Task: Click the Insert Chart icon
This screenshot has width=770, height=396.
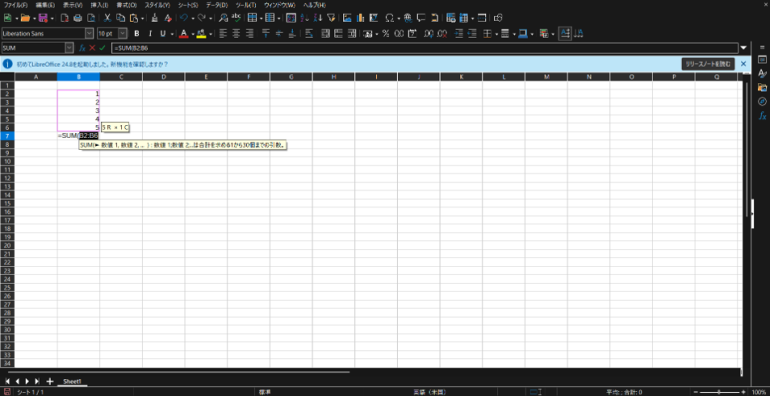Action: [x=361, y=18]
